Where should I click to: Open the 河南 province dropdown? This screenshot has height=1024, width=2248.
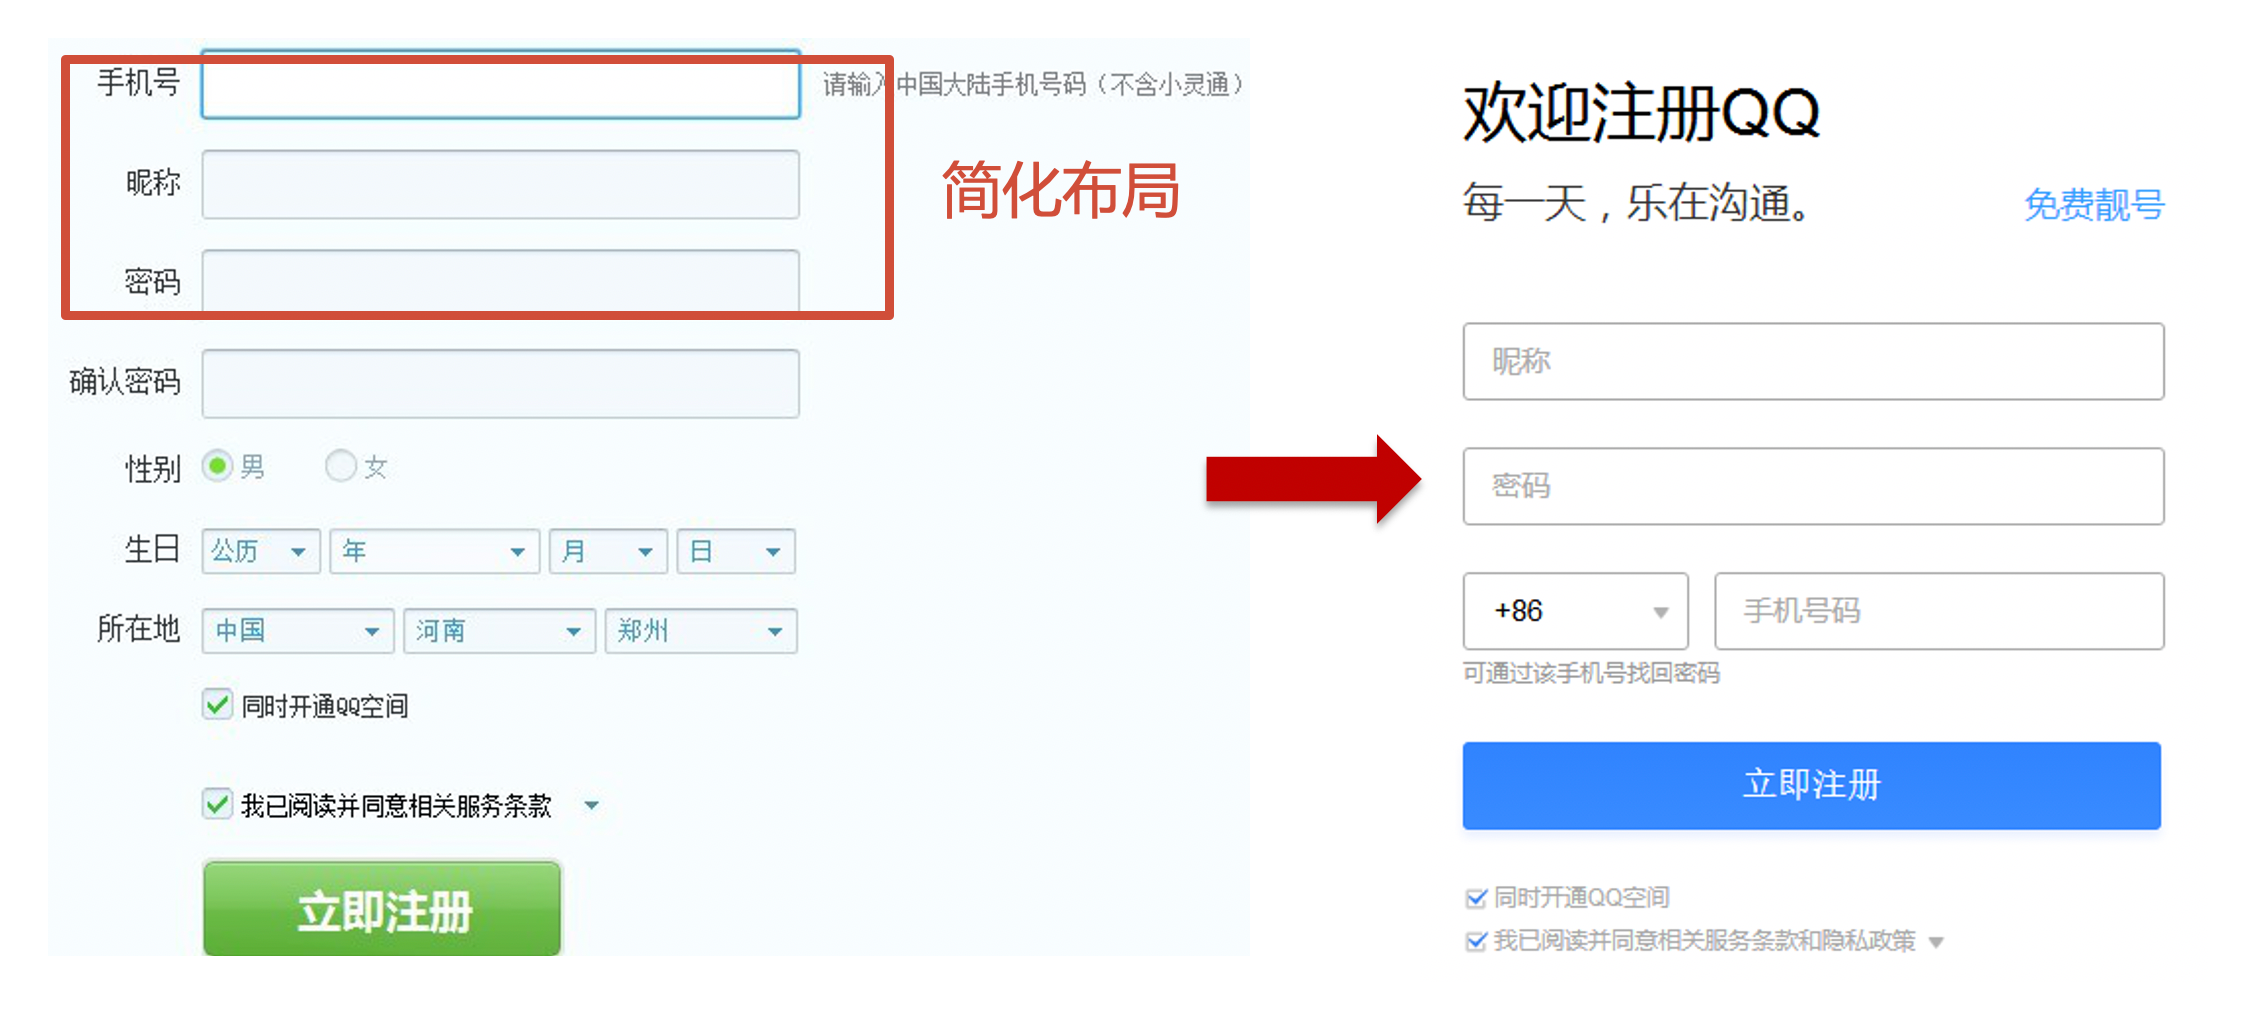tap(499, 631)
